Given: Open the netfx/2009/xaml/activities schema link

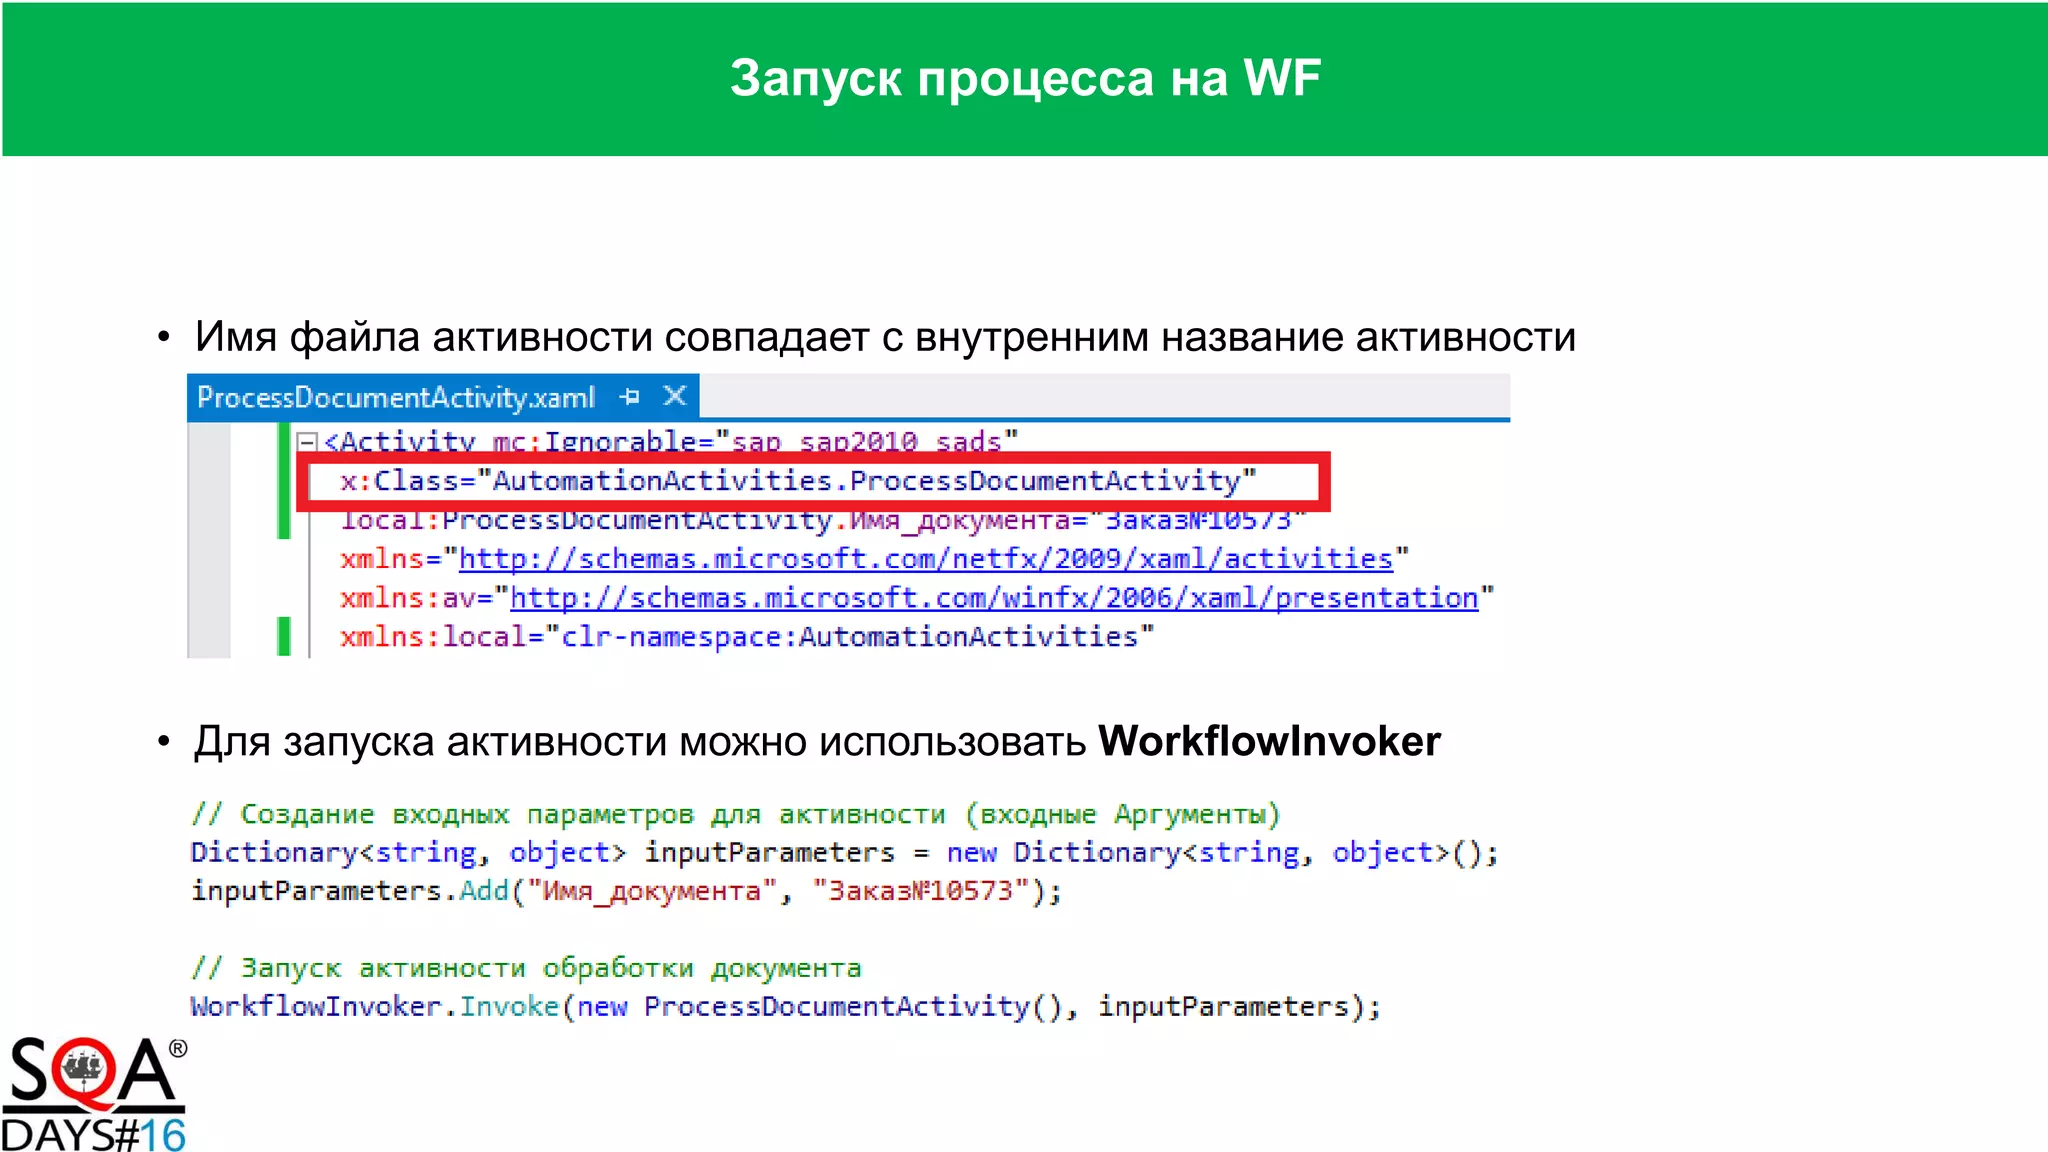Looking at the screenshot, I should [x=925, y=559].
